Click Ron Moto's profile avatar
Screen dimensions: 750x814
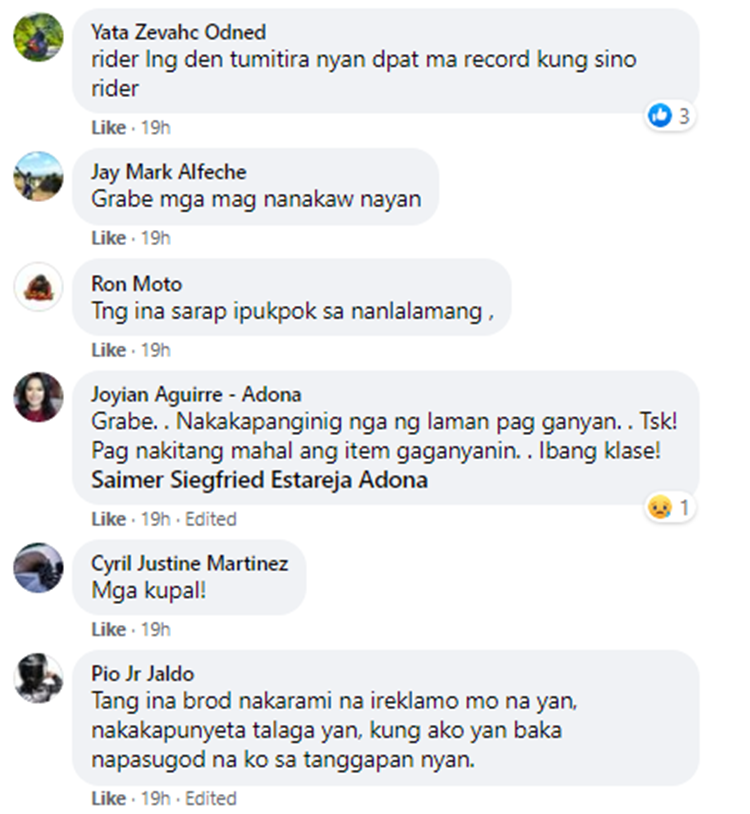point(38,287)
